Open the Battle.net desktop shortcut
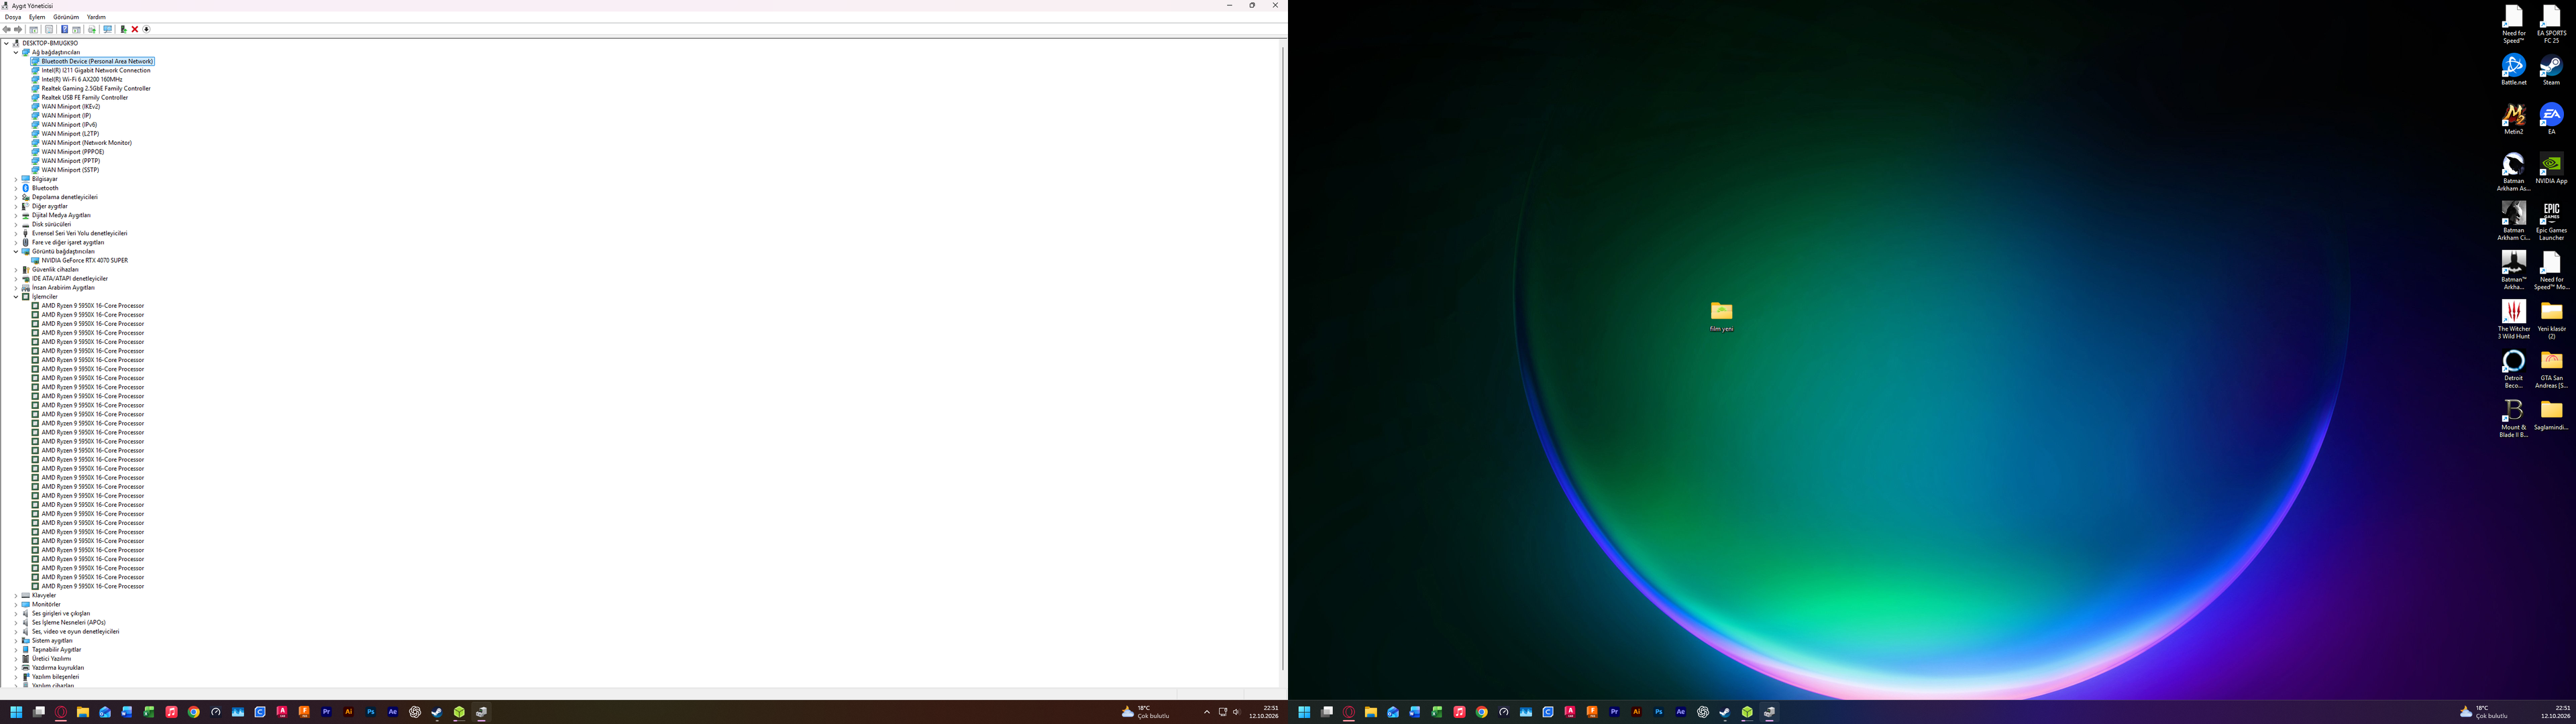The width and height of the screenshot is (2576, 724). click(2513, 70)
